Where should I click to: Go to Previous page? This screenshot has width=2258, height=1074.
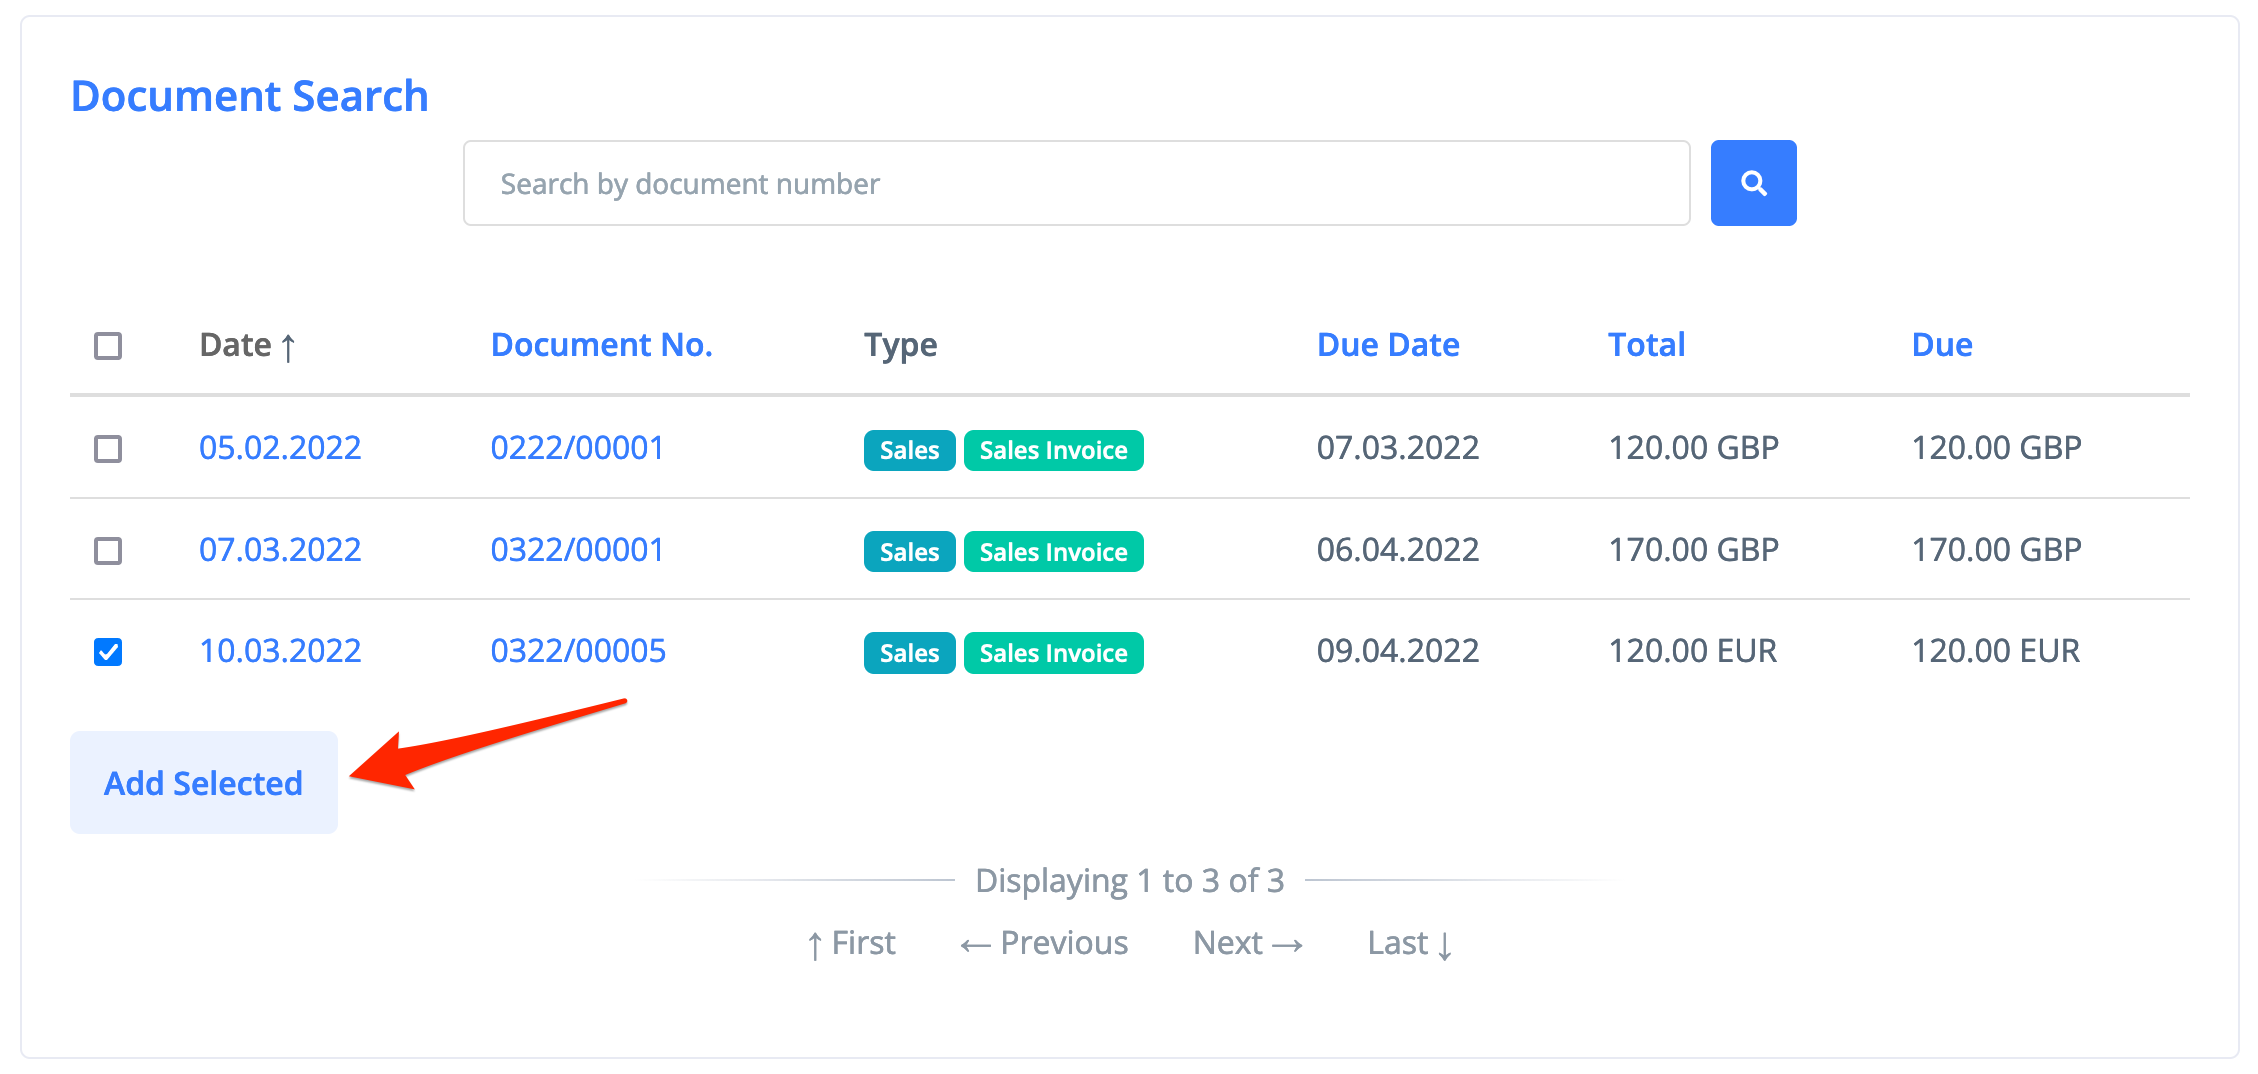(x=1044, y=943)
